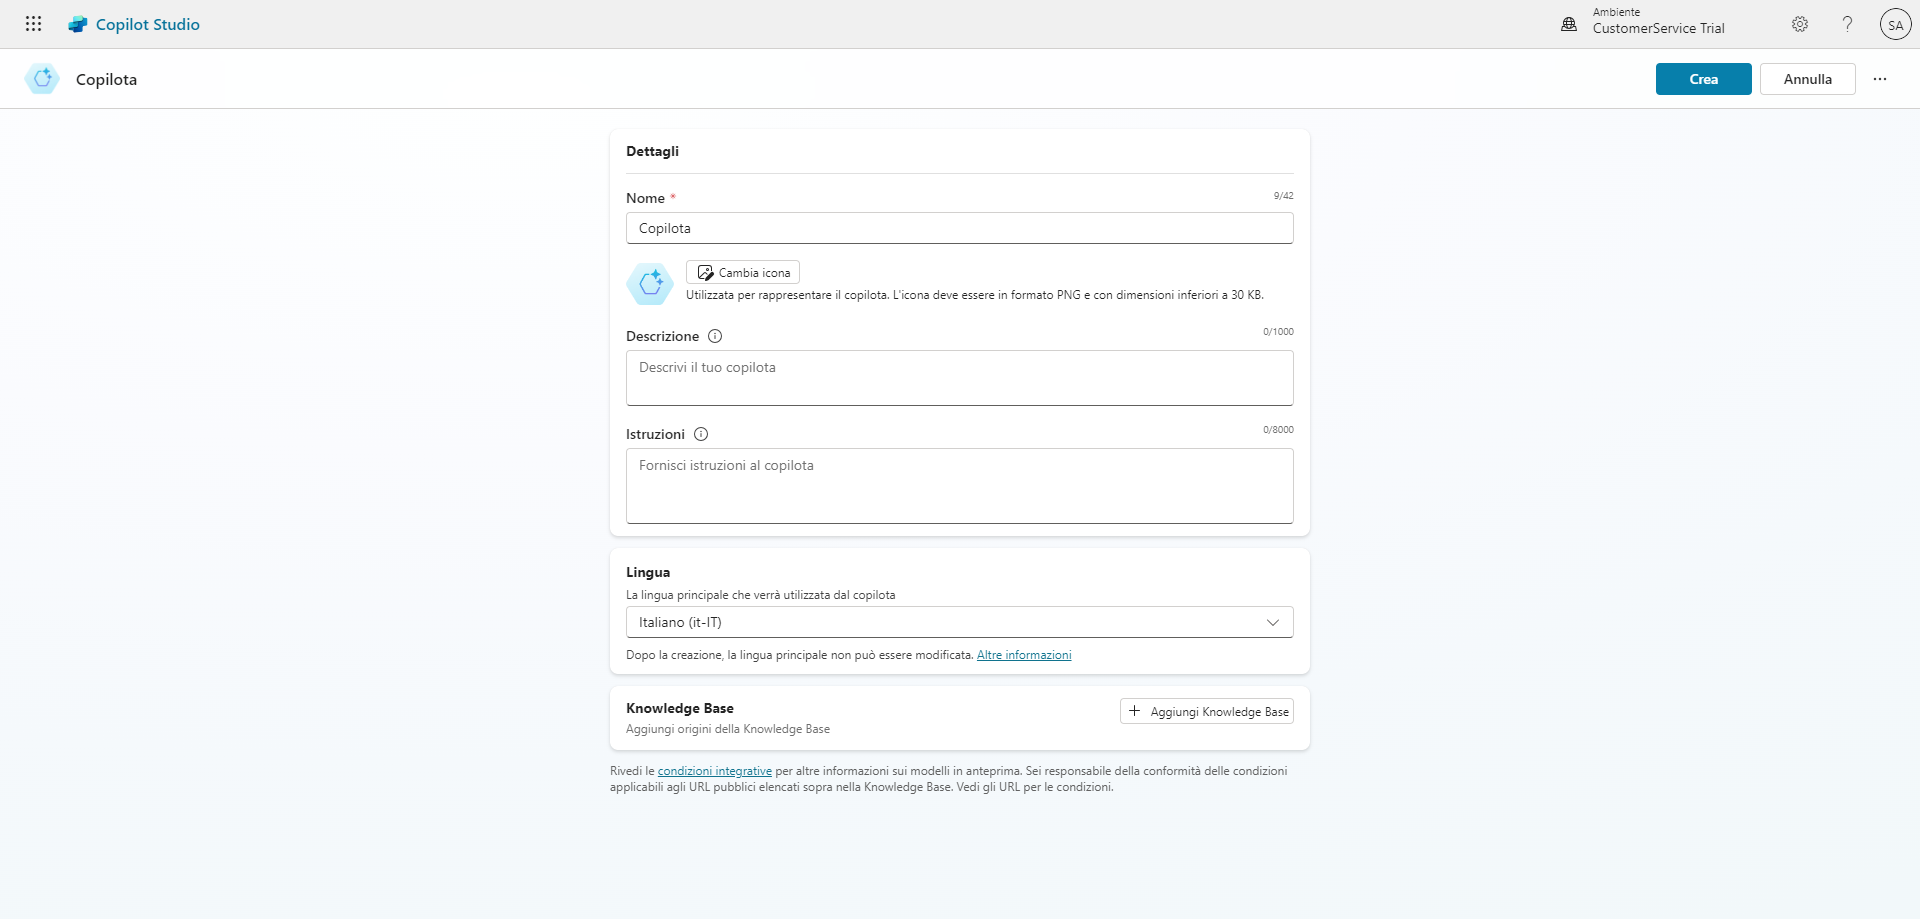This screenshot has height=919, width=1920.
Task: Open the Lingua dropdown Italiano (it-IT)
Action: point(959,622)
